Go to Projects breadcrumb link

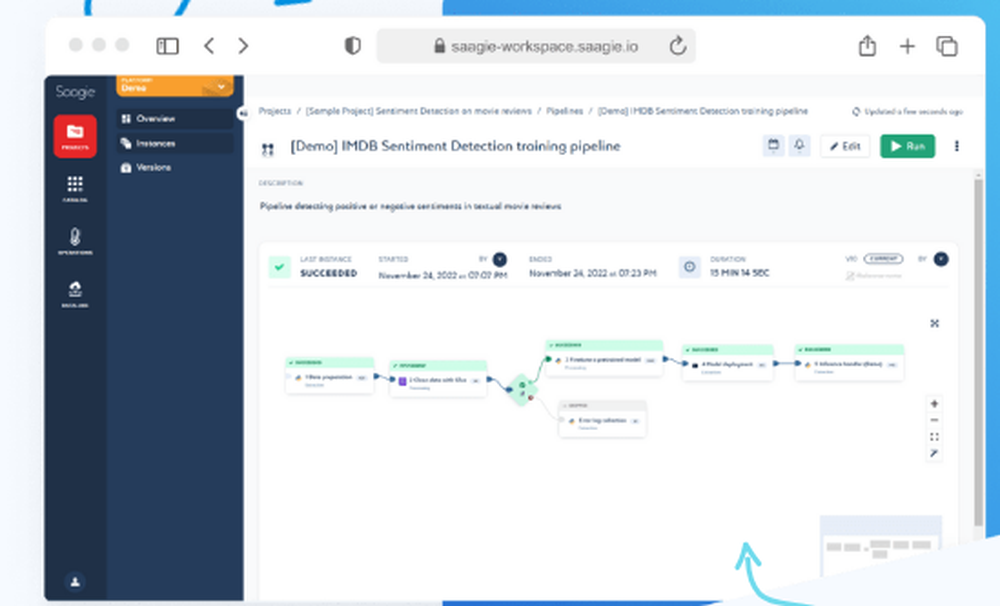274,111
